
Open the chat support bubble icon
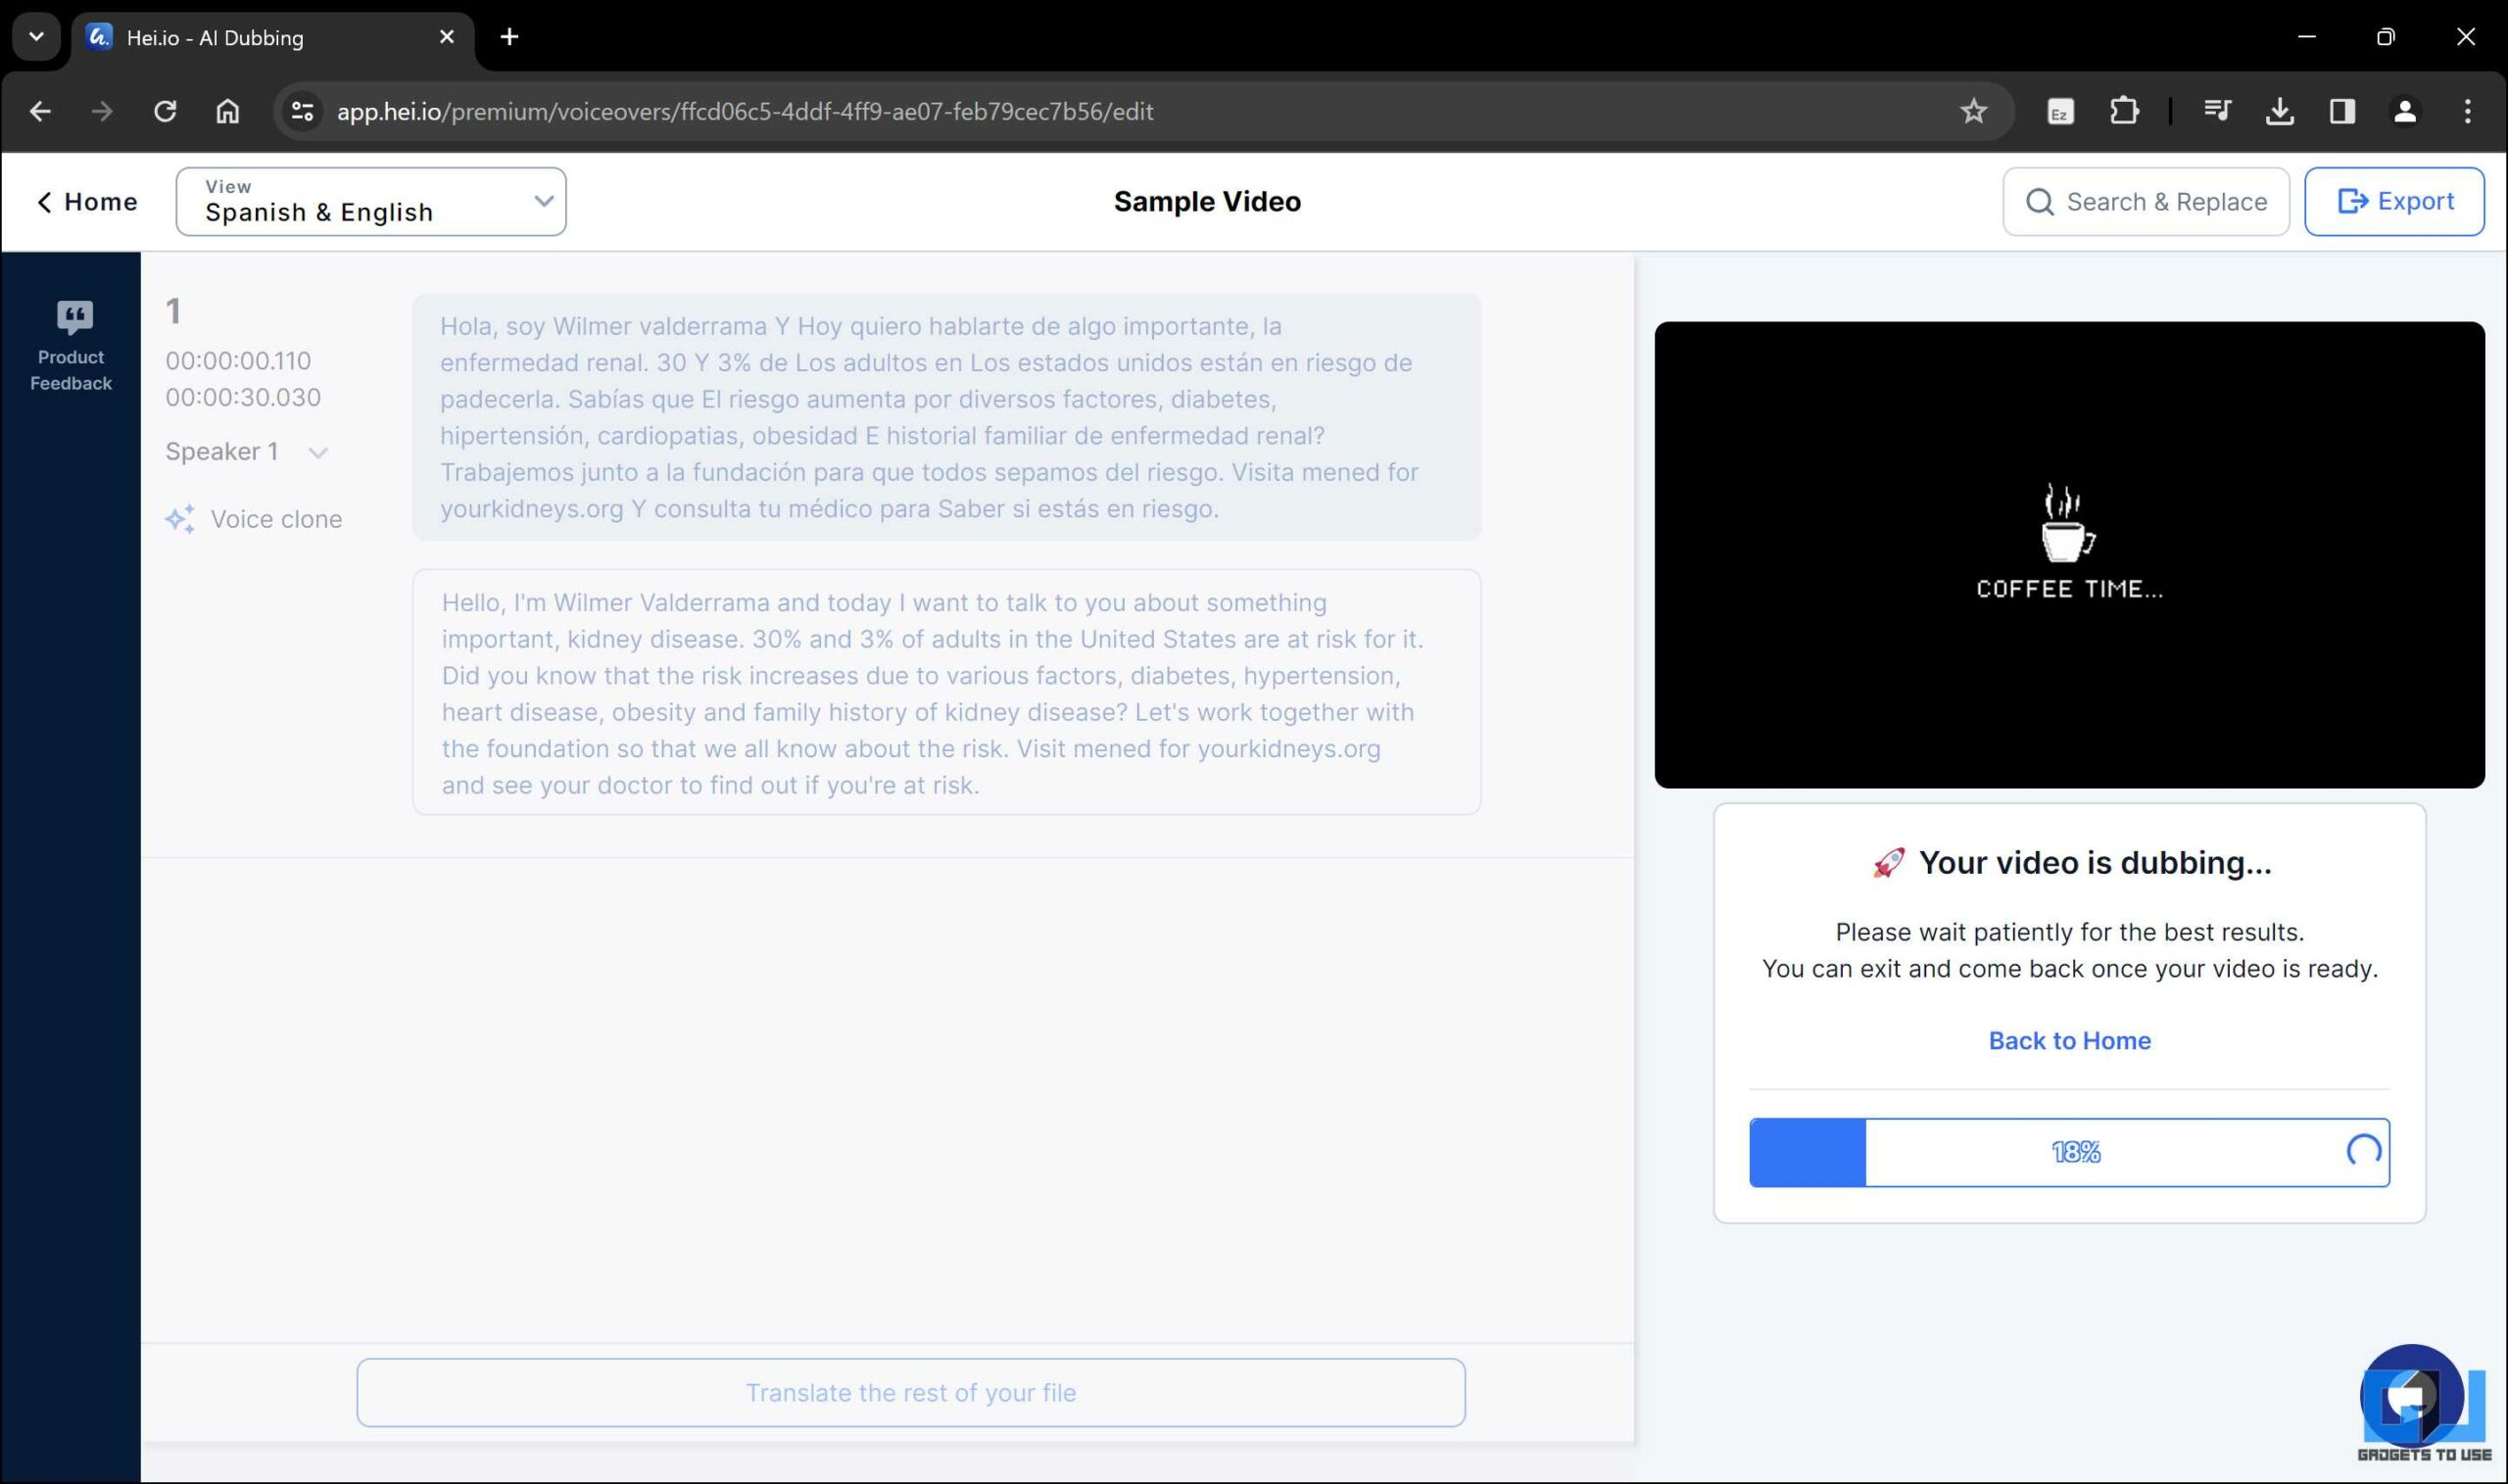pyautogui.click(x=2410, y=1396)
